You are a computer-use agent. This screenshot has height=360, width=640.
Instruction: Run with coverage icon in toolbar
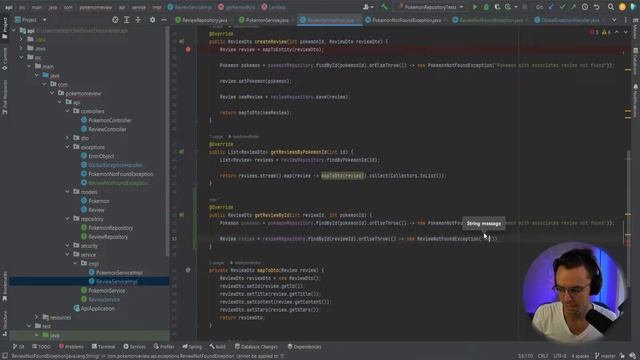tap(497, 7)
